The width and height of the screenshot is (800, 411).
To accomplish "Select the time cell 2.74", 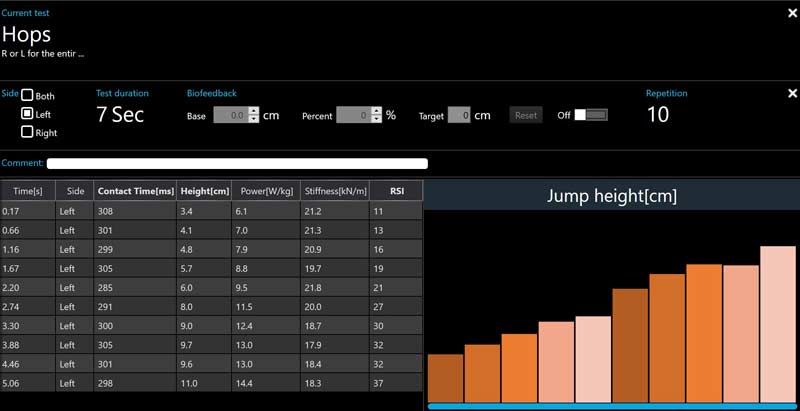I will click(28, 307).
